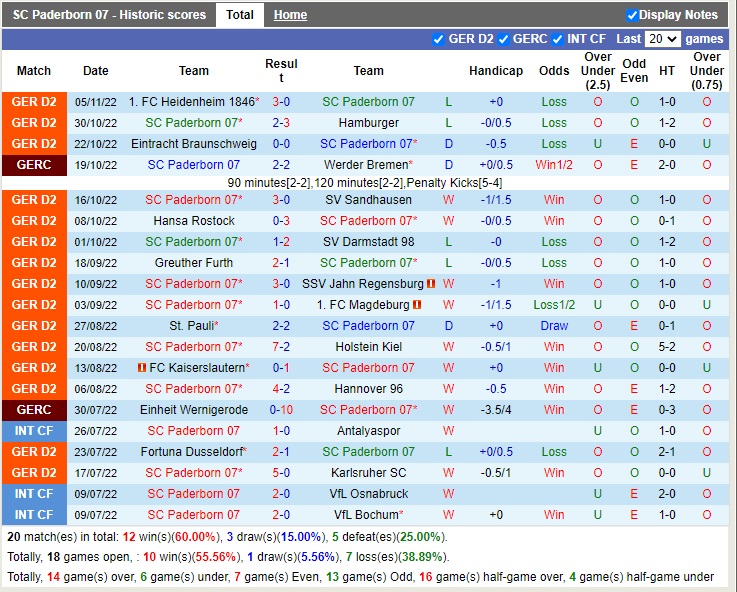Image resolution: width=737 pixels, height=592 pixels.
Task: Uncheck the GERC competition filter
Action: tap(503, 39)
